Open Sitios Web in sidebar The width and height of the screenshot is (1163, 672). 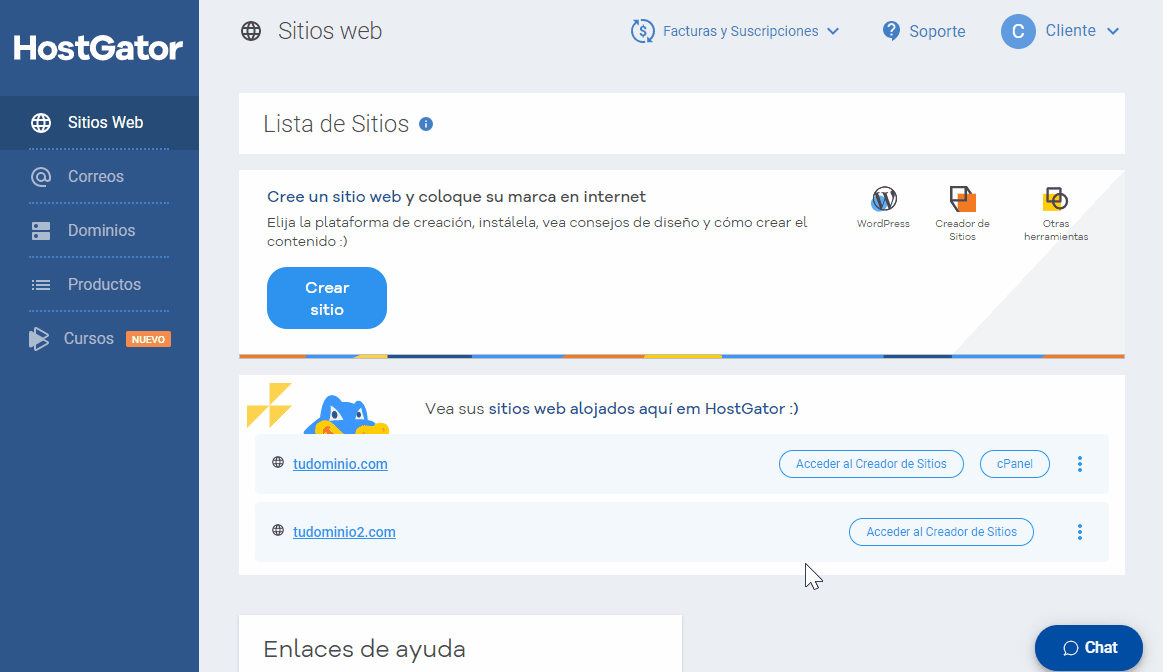point(99,122)
